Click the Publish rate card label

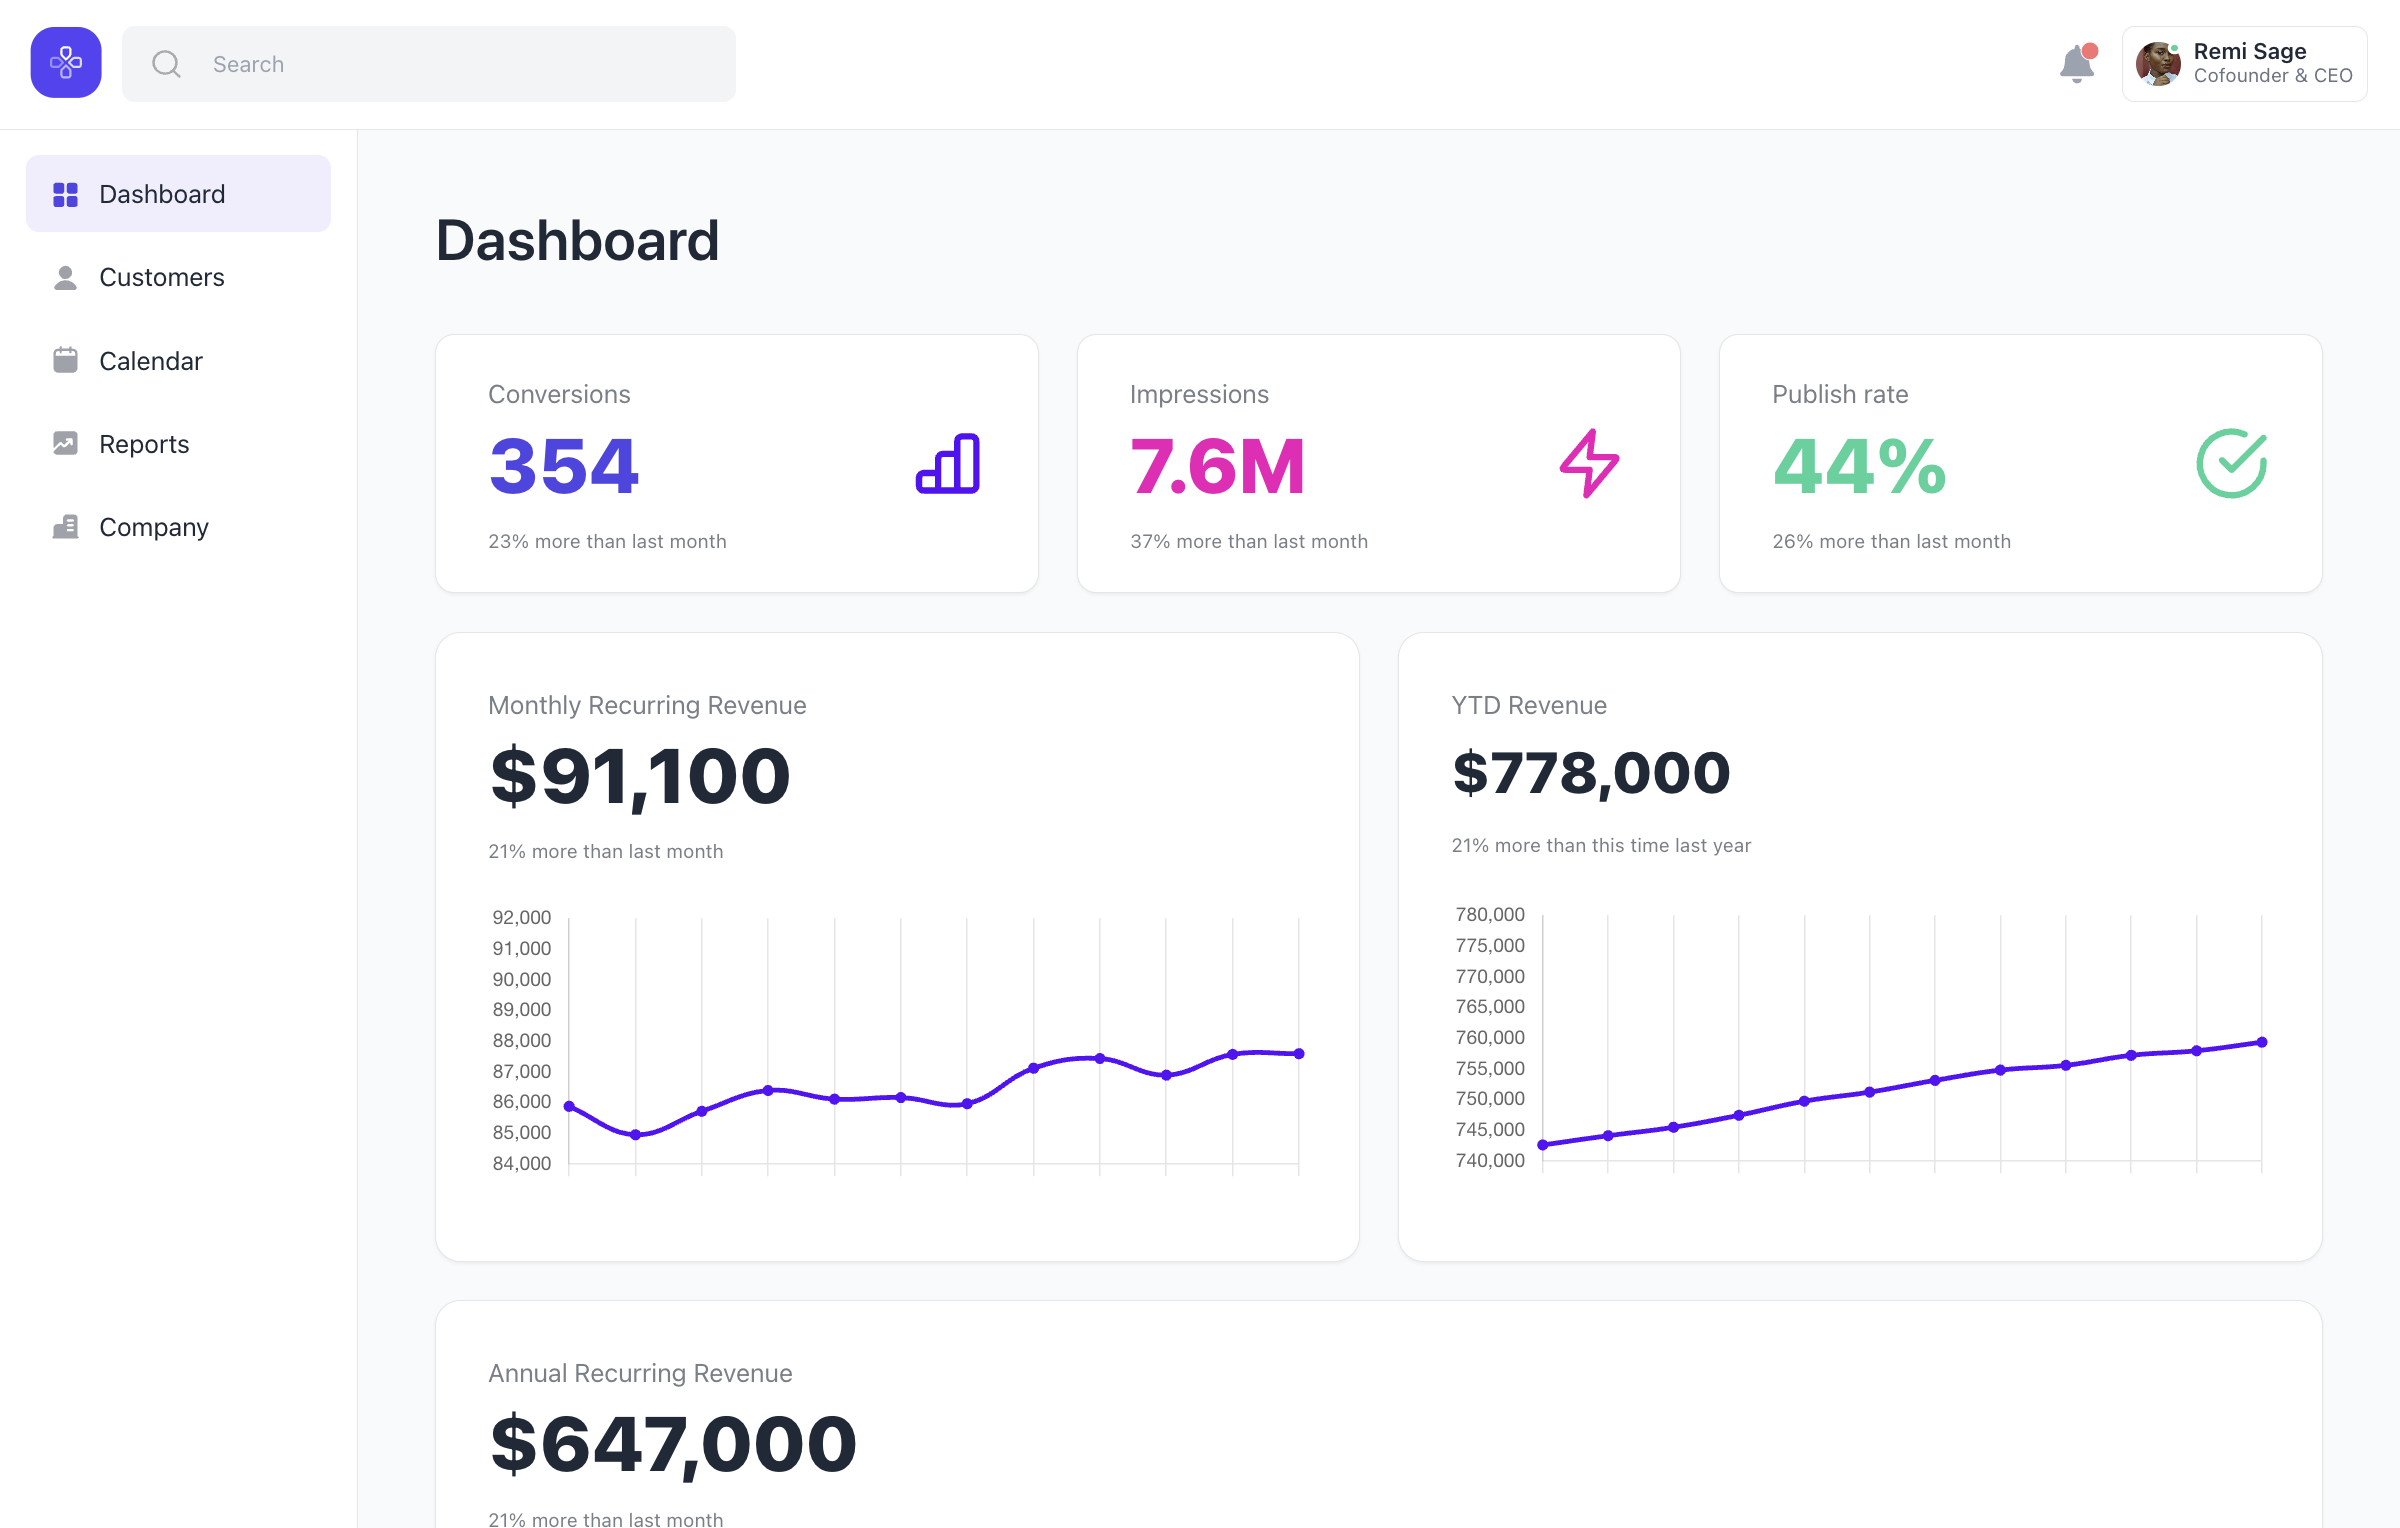(x=1840, y=394)
